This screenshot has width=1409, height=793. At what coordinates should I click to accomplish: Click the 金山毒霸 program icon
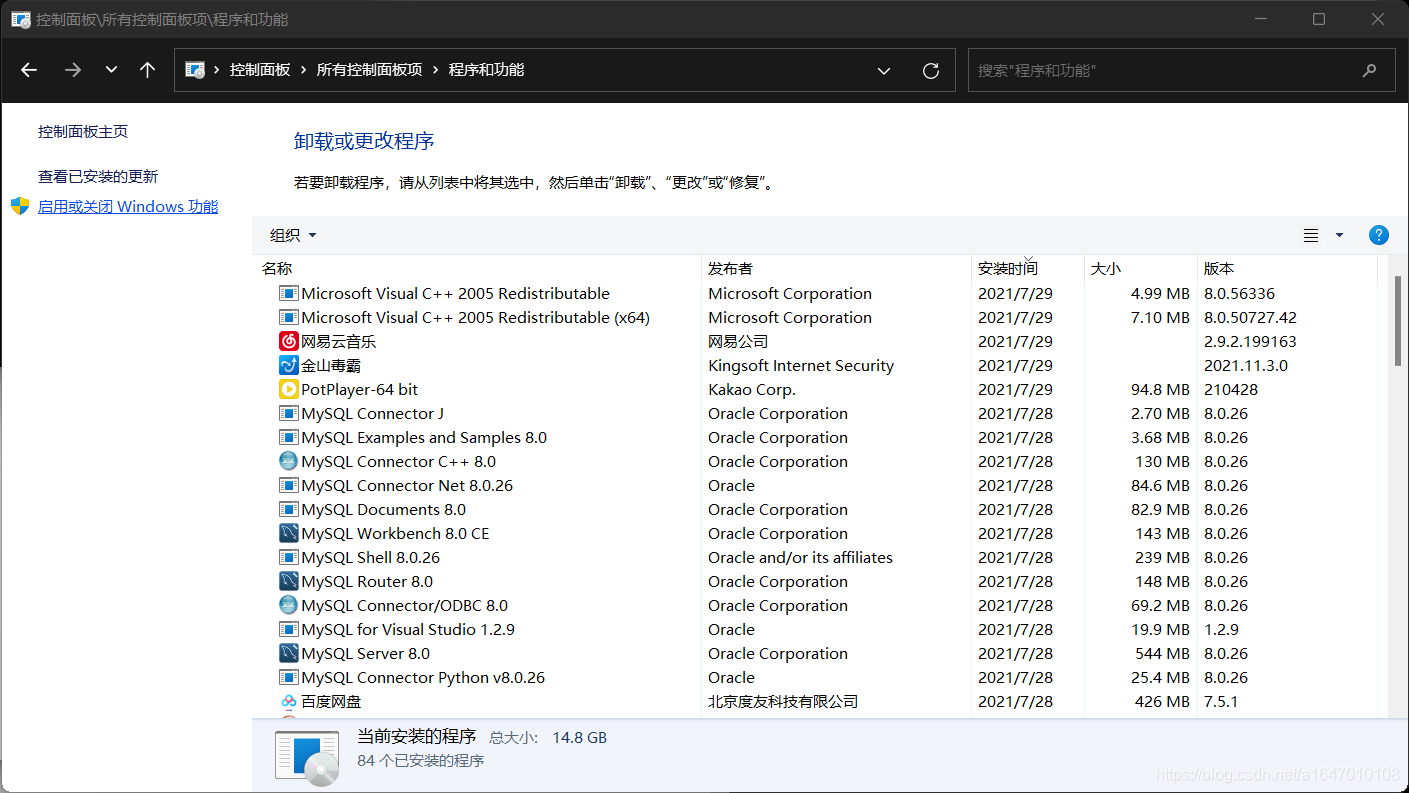pos(288,366)
